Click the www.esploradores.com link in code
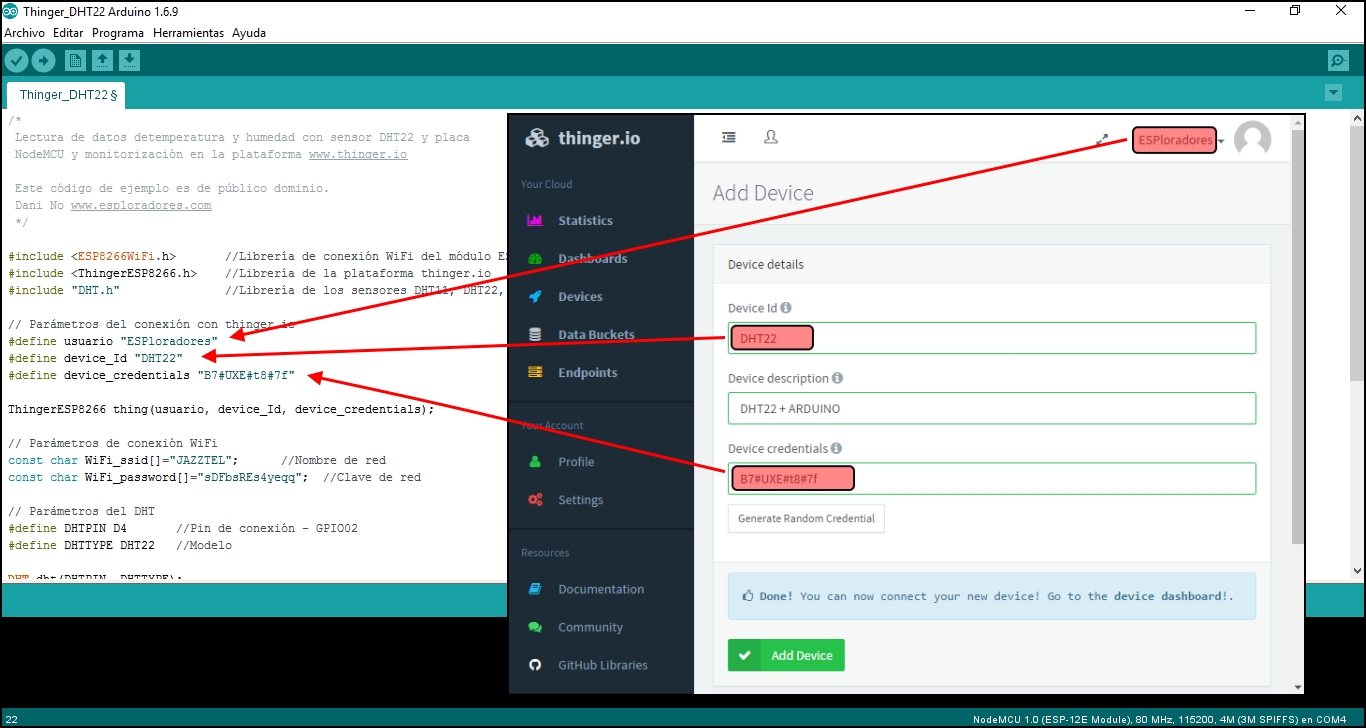Image resolution: width=1366 pixels, height=728 pixels. pyautogui.click(x=141, y=205)
